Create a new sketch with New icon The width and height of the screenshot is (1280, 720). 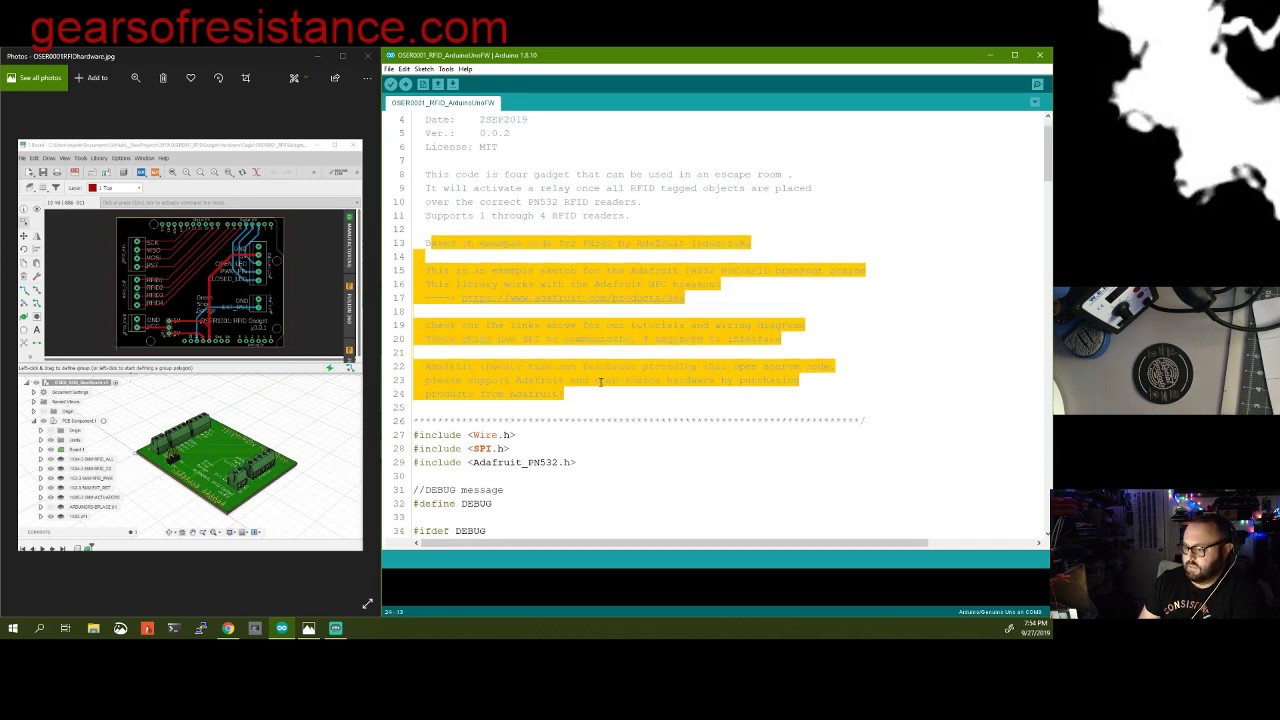point(424,84)
